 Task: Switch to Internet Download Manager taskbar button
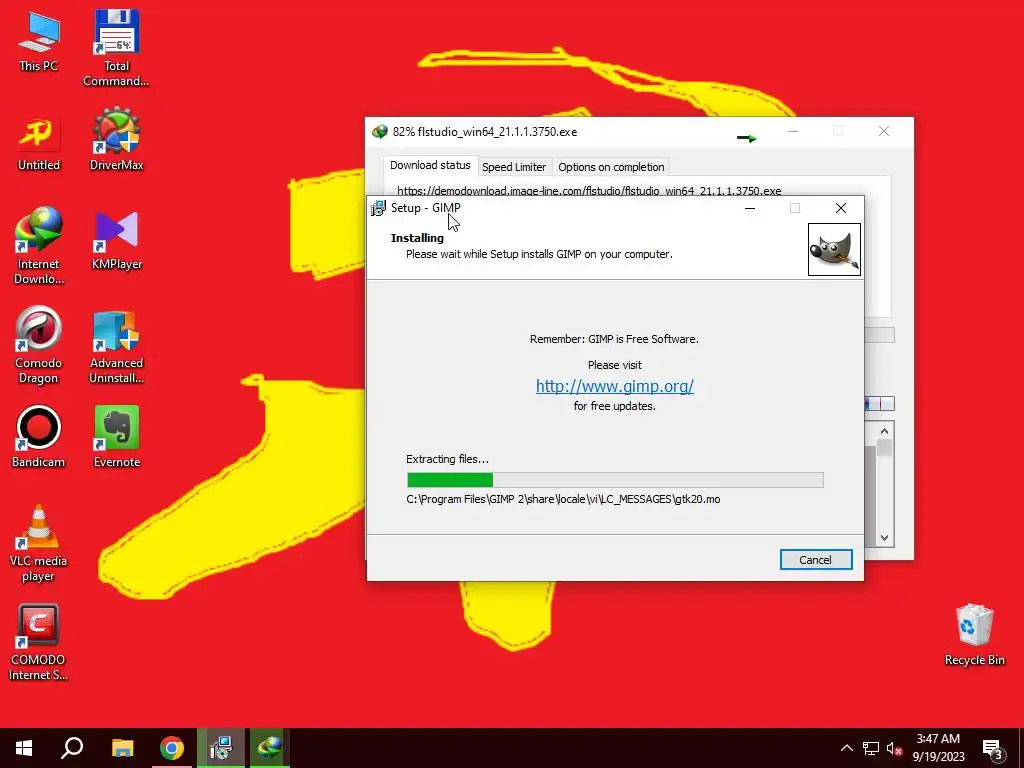click(x=269, y=748)
